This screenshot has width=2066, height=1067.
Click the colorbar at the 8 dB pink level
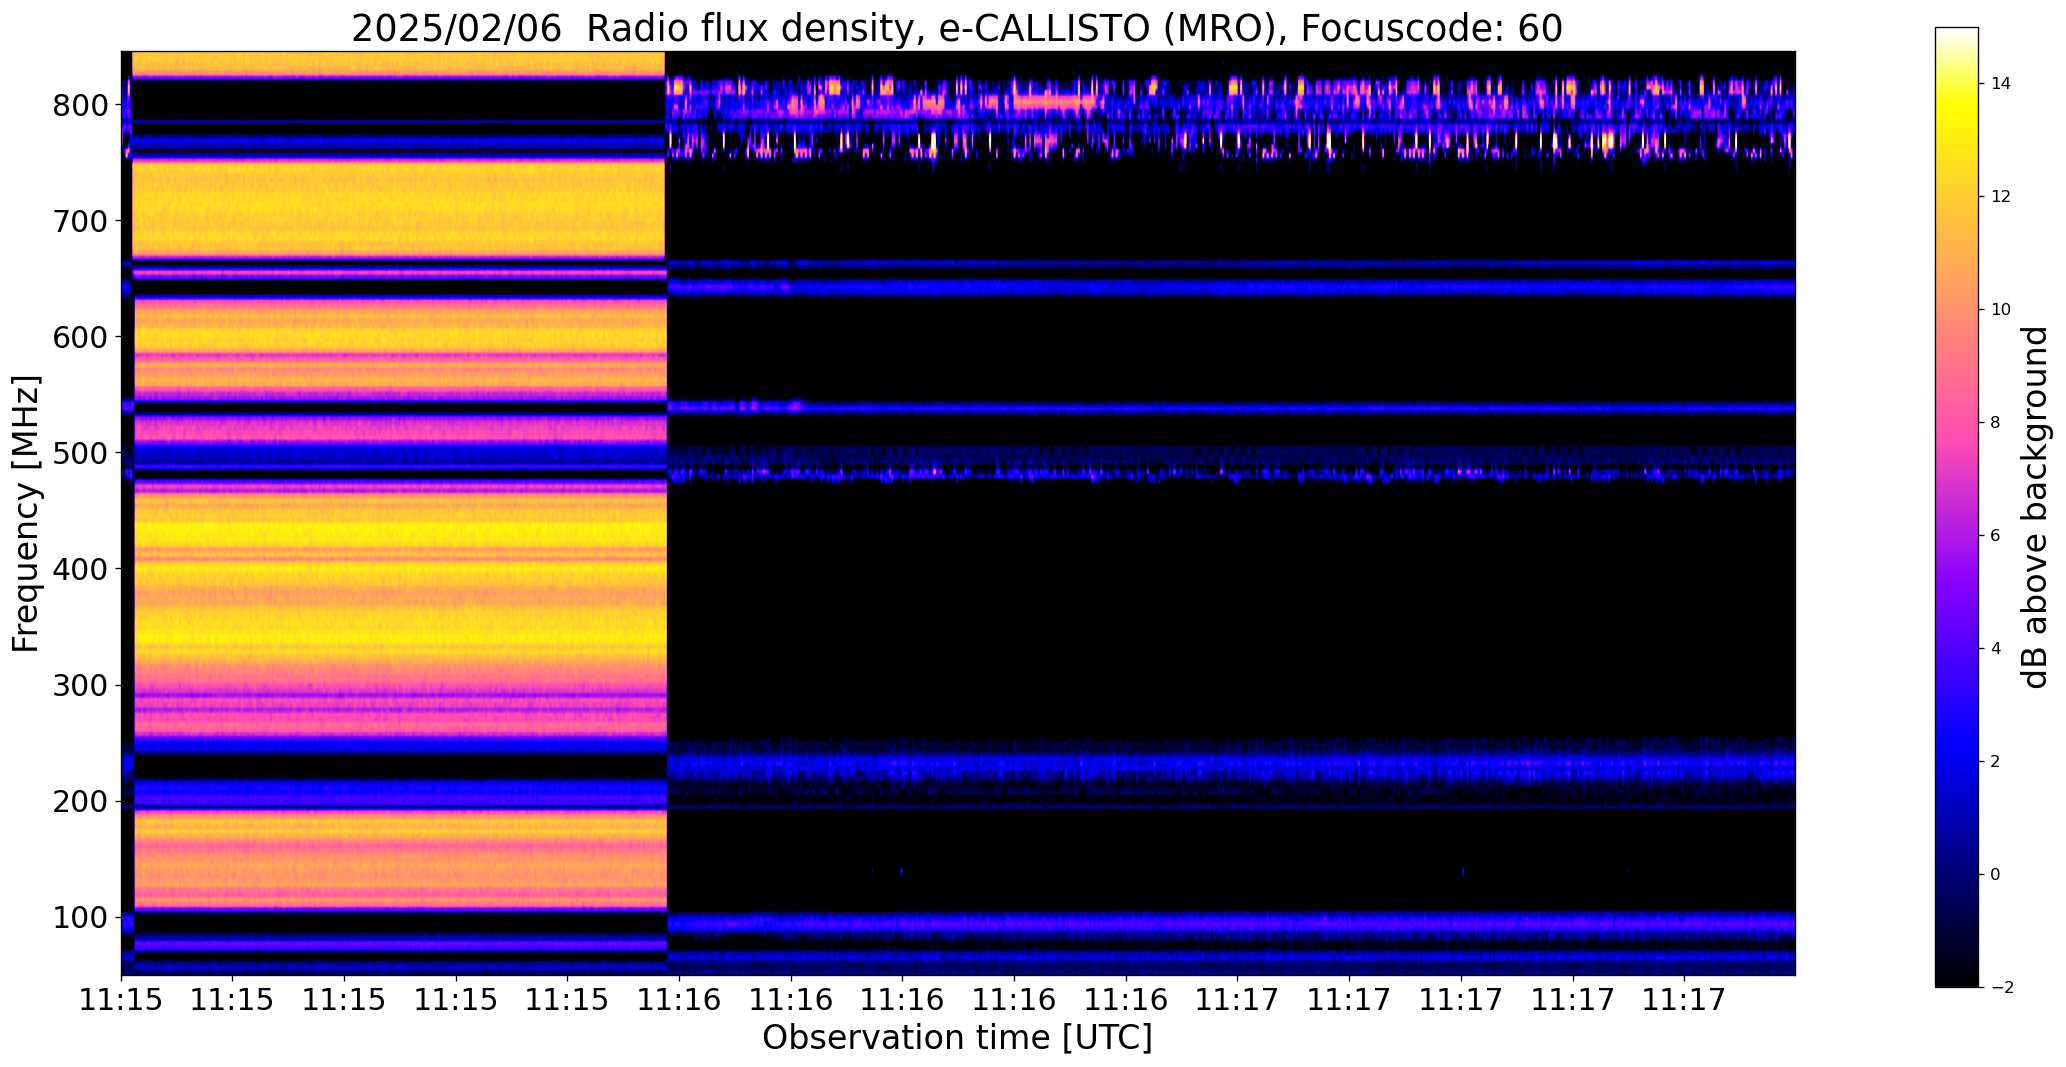coord(1957,422)
